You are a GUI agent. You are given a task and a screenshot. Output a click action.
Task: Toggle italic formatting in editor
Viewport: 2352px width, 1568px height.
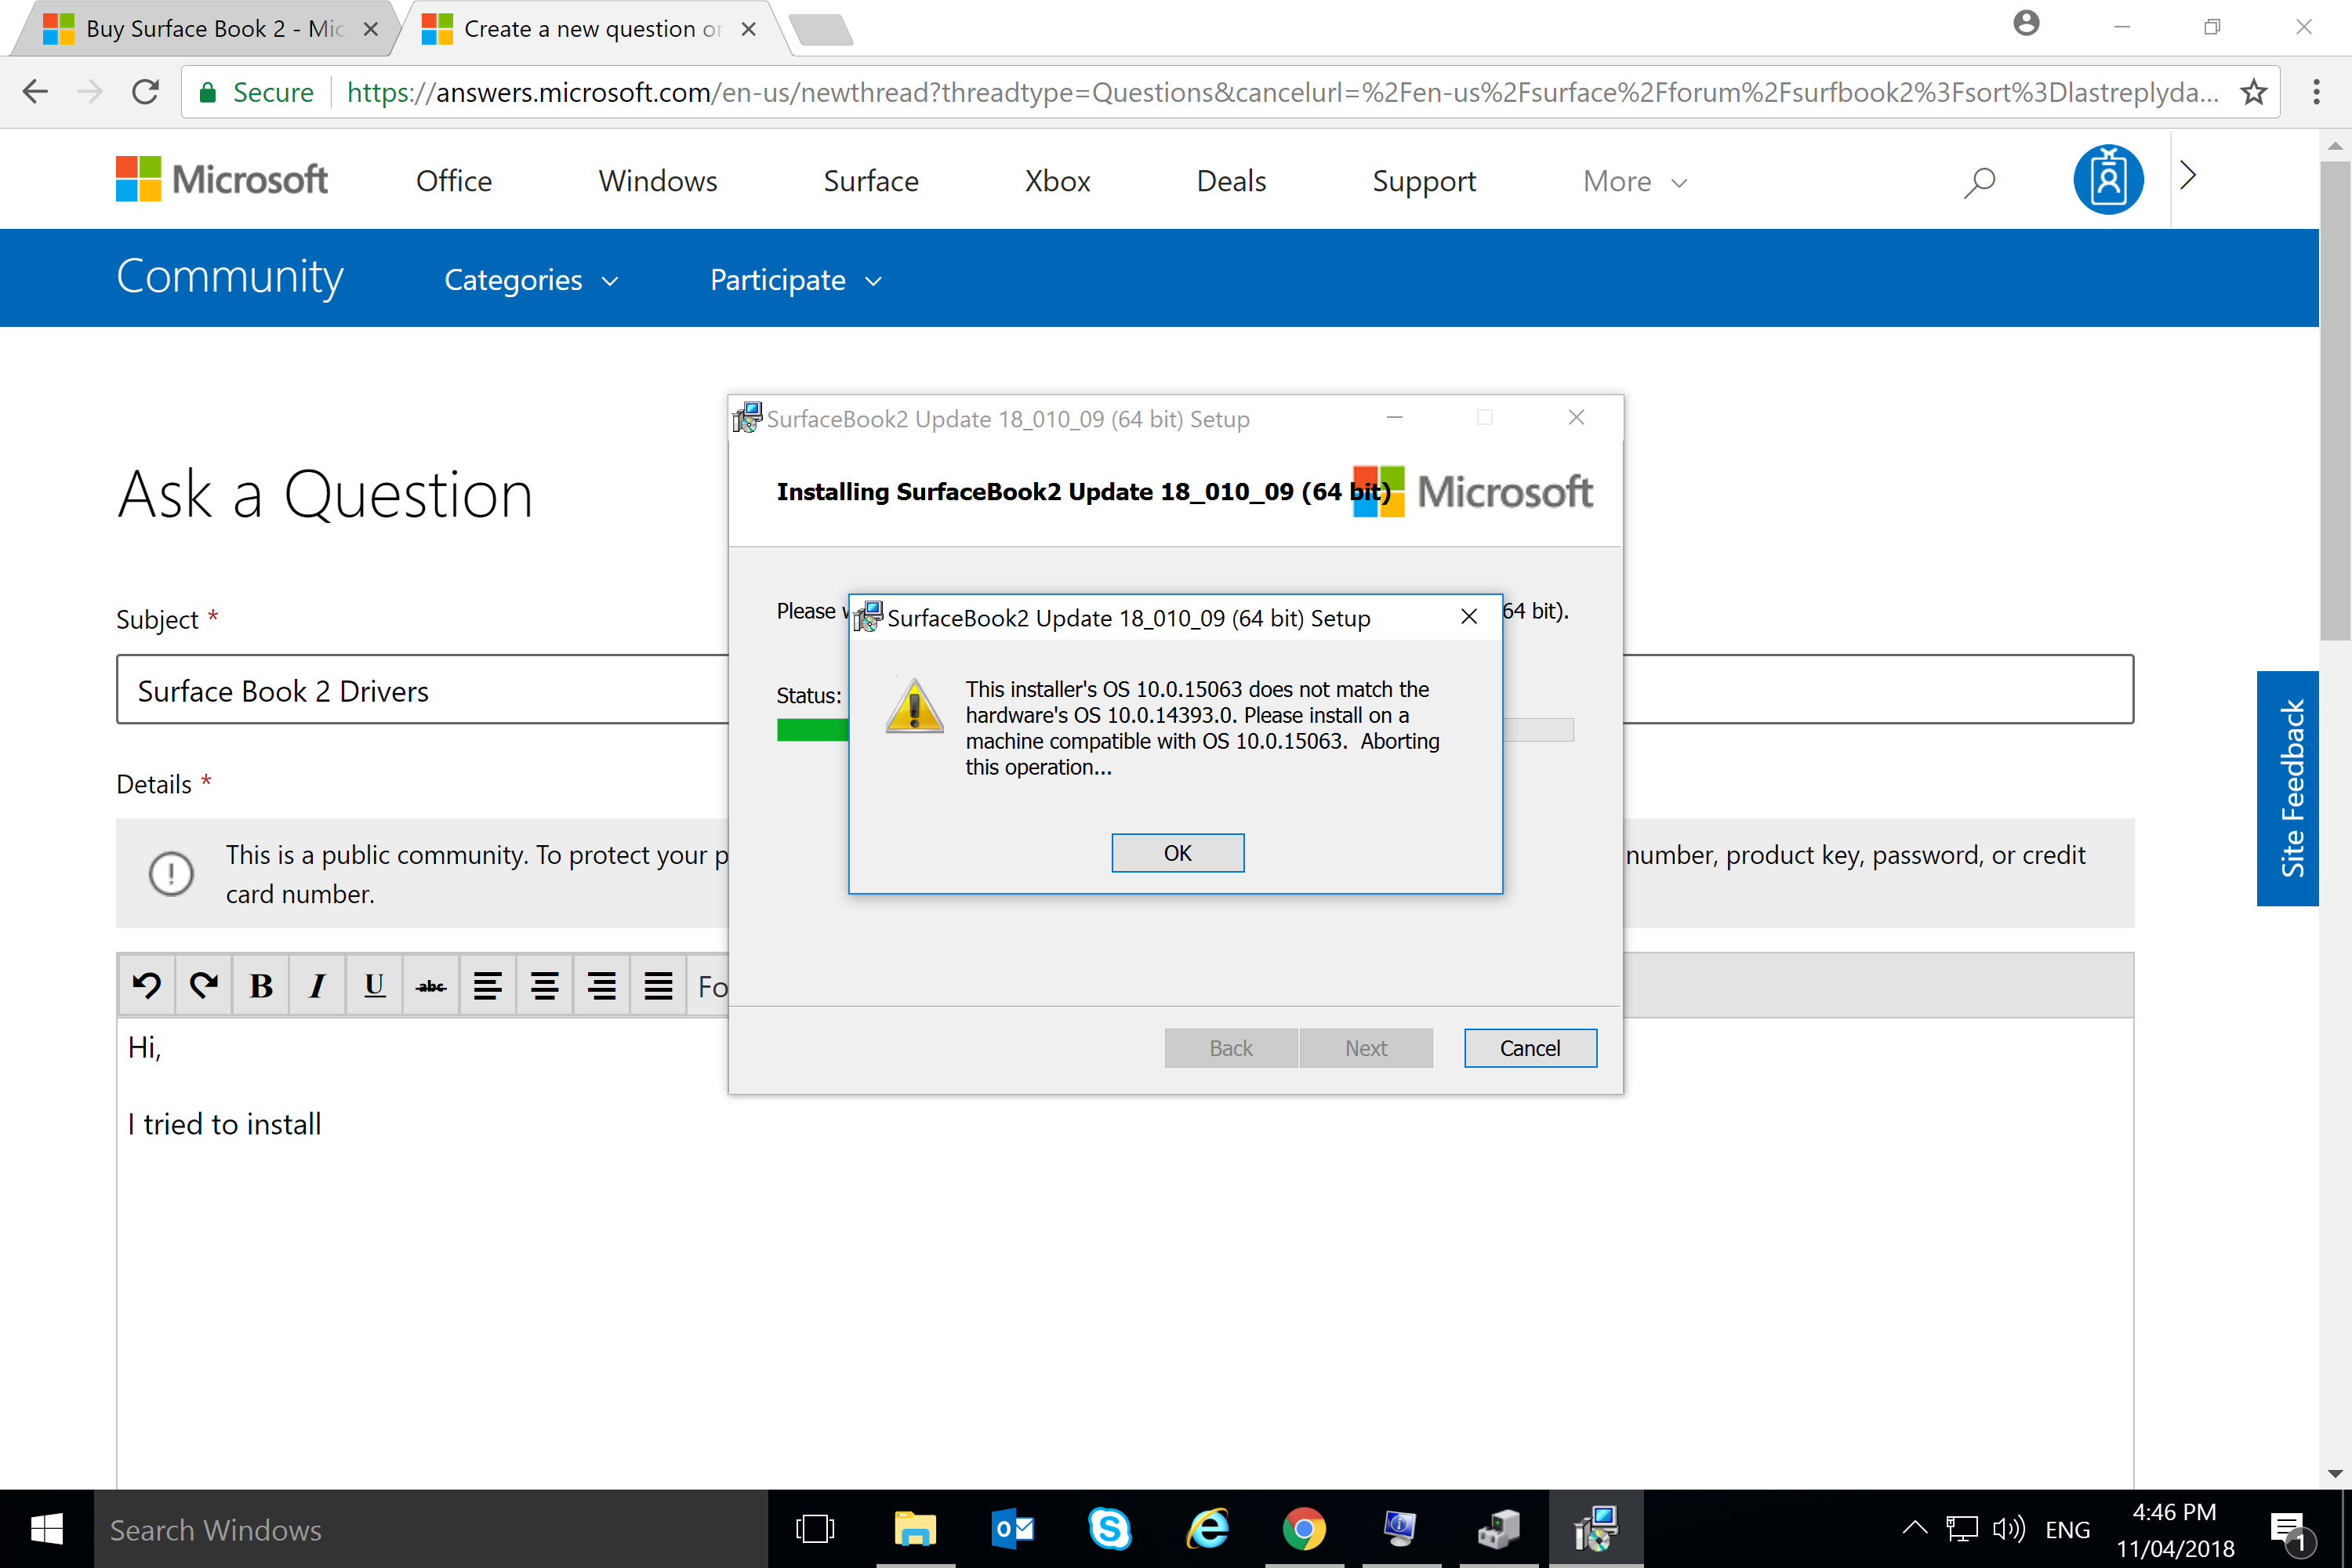point(318,986)
